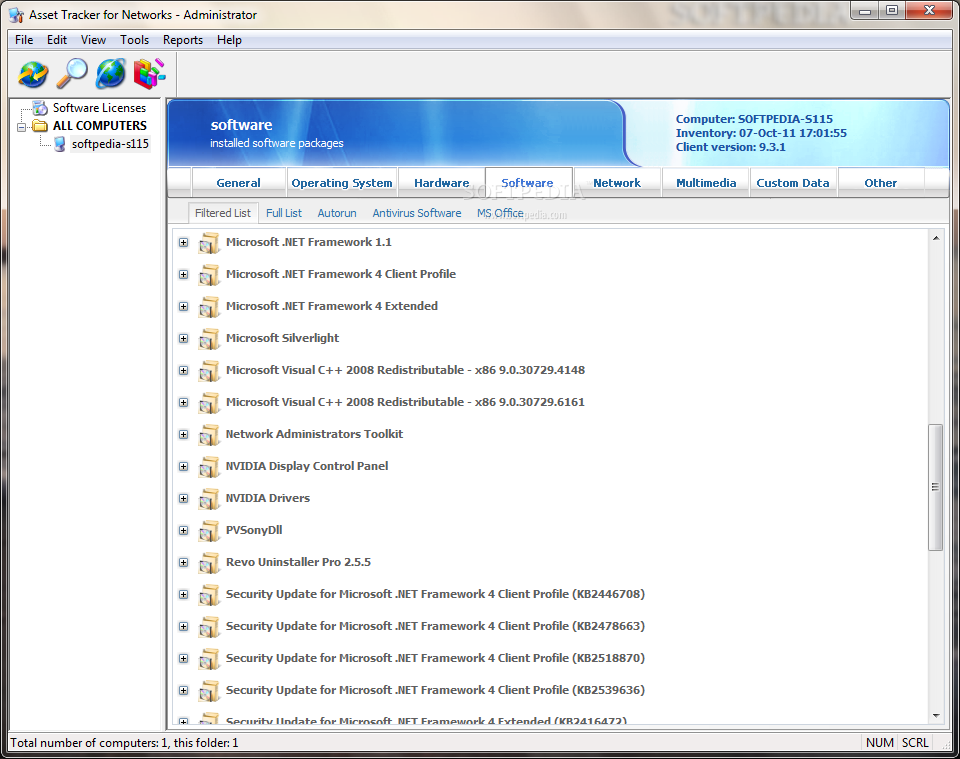Viewport: 960px width, 759px height.
Task: Select softpedia-s115 in the computer tree
Action: click(110, 144)
